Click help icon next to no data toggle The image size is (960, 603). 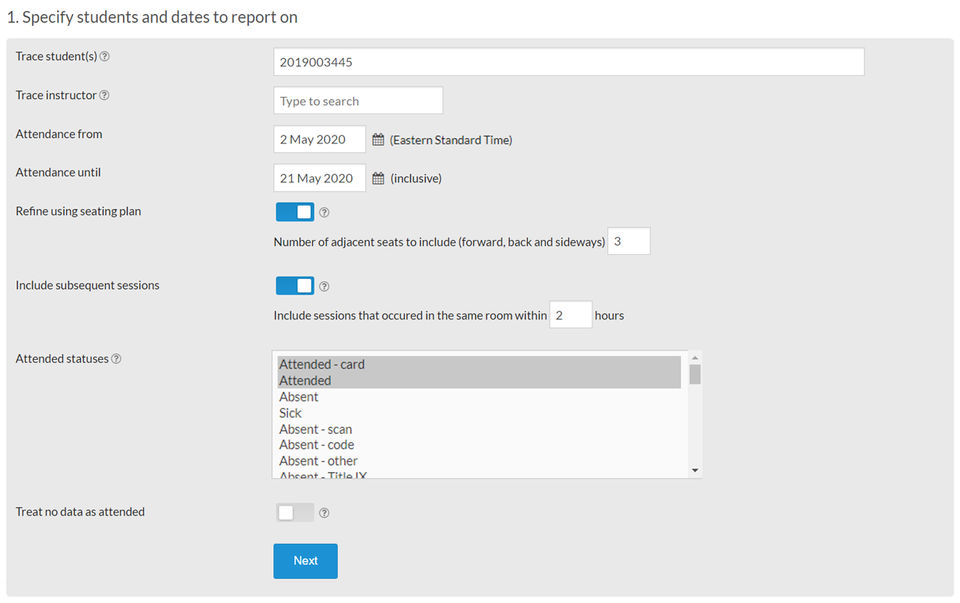(x=324, y=513)
